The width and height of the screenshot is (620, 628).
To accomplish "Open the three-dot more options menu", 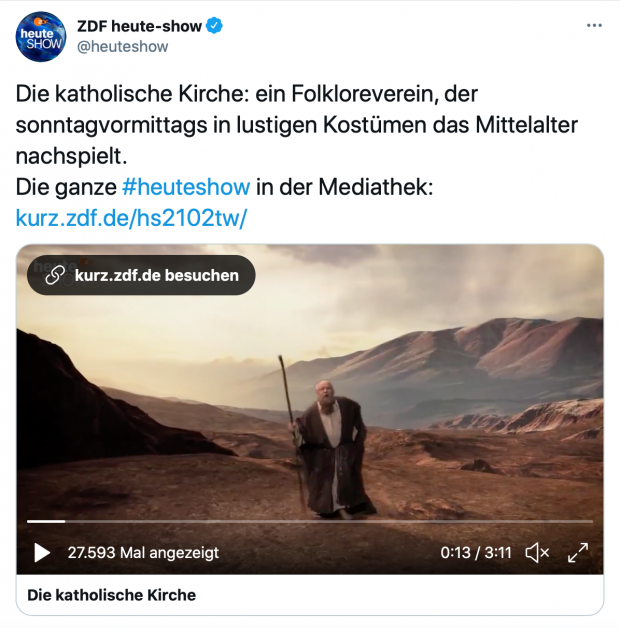I will [x=594, y=26].
